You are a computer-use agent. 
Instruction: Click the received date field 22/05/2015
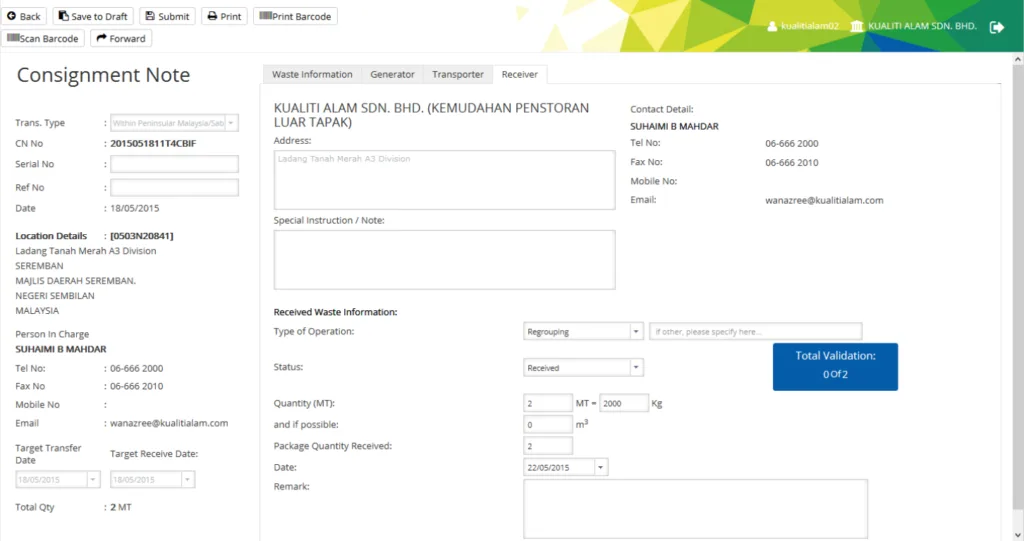coord(559,467)
